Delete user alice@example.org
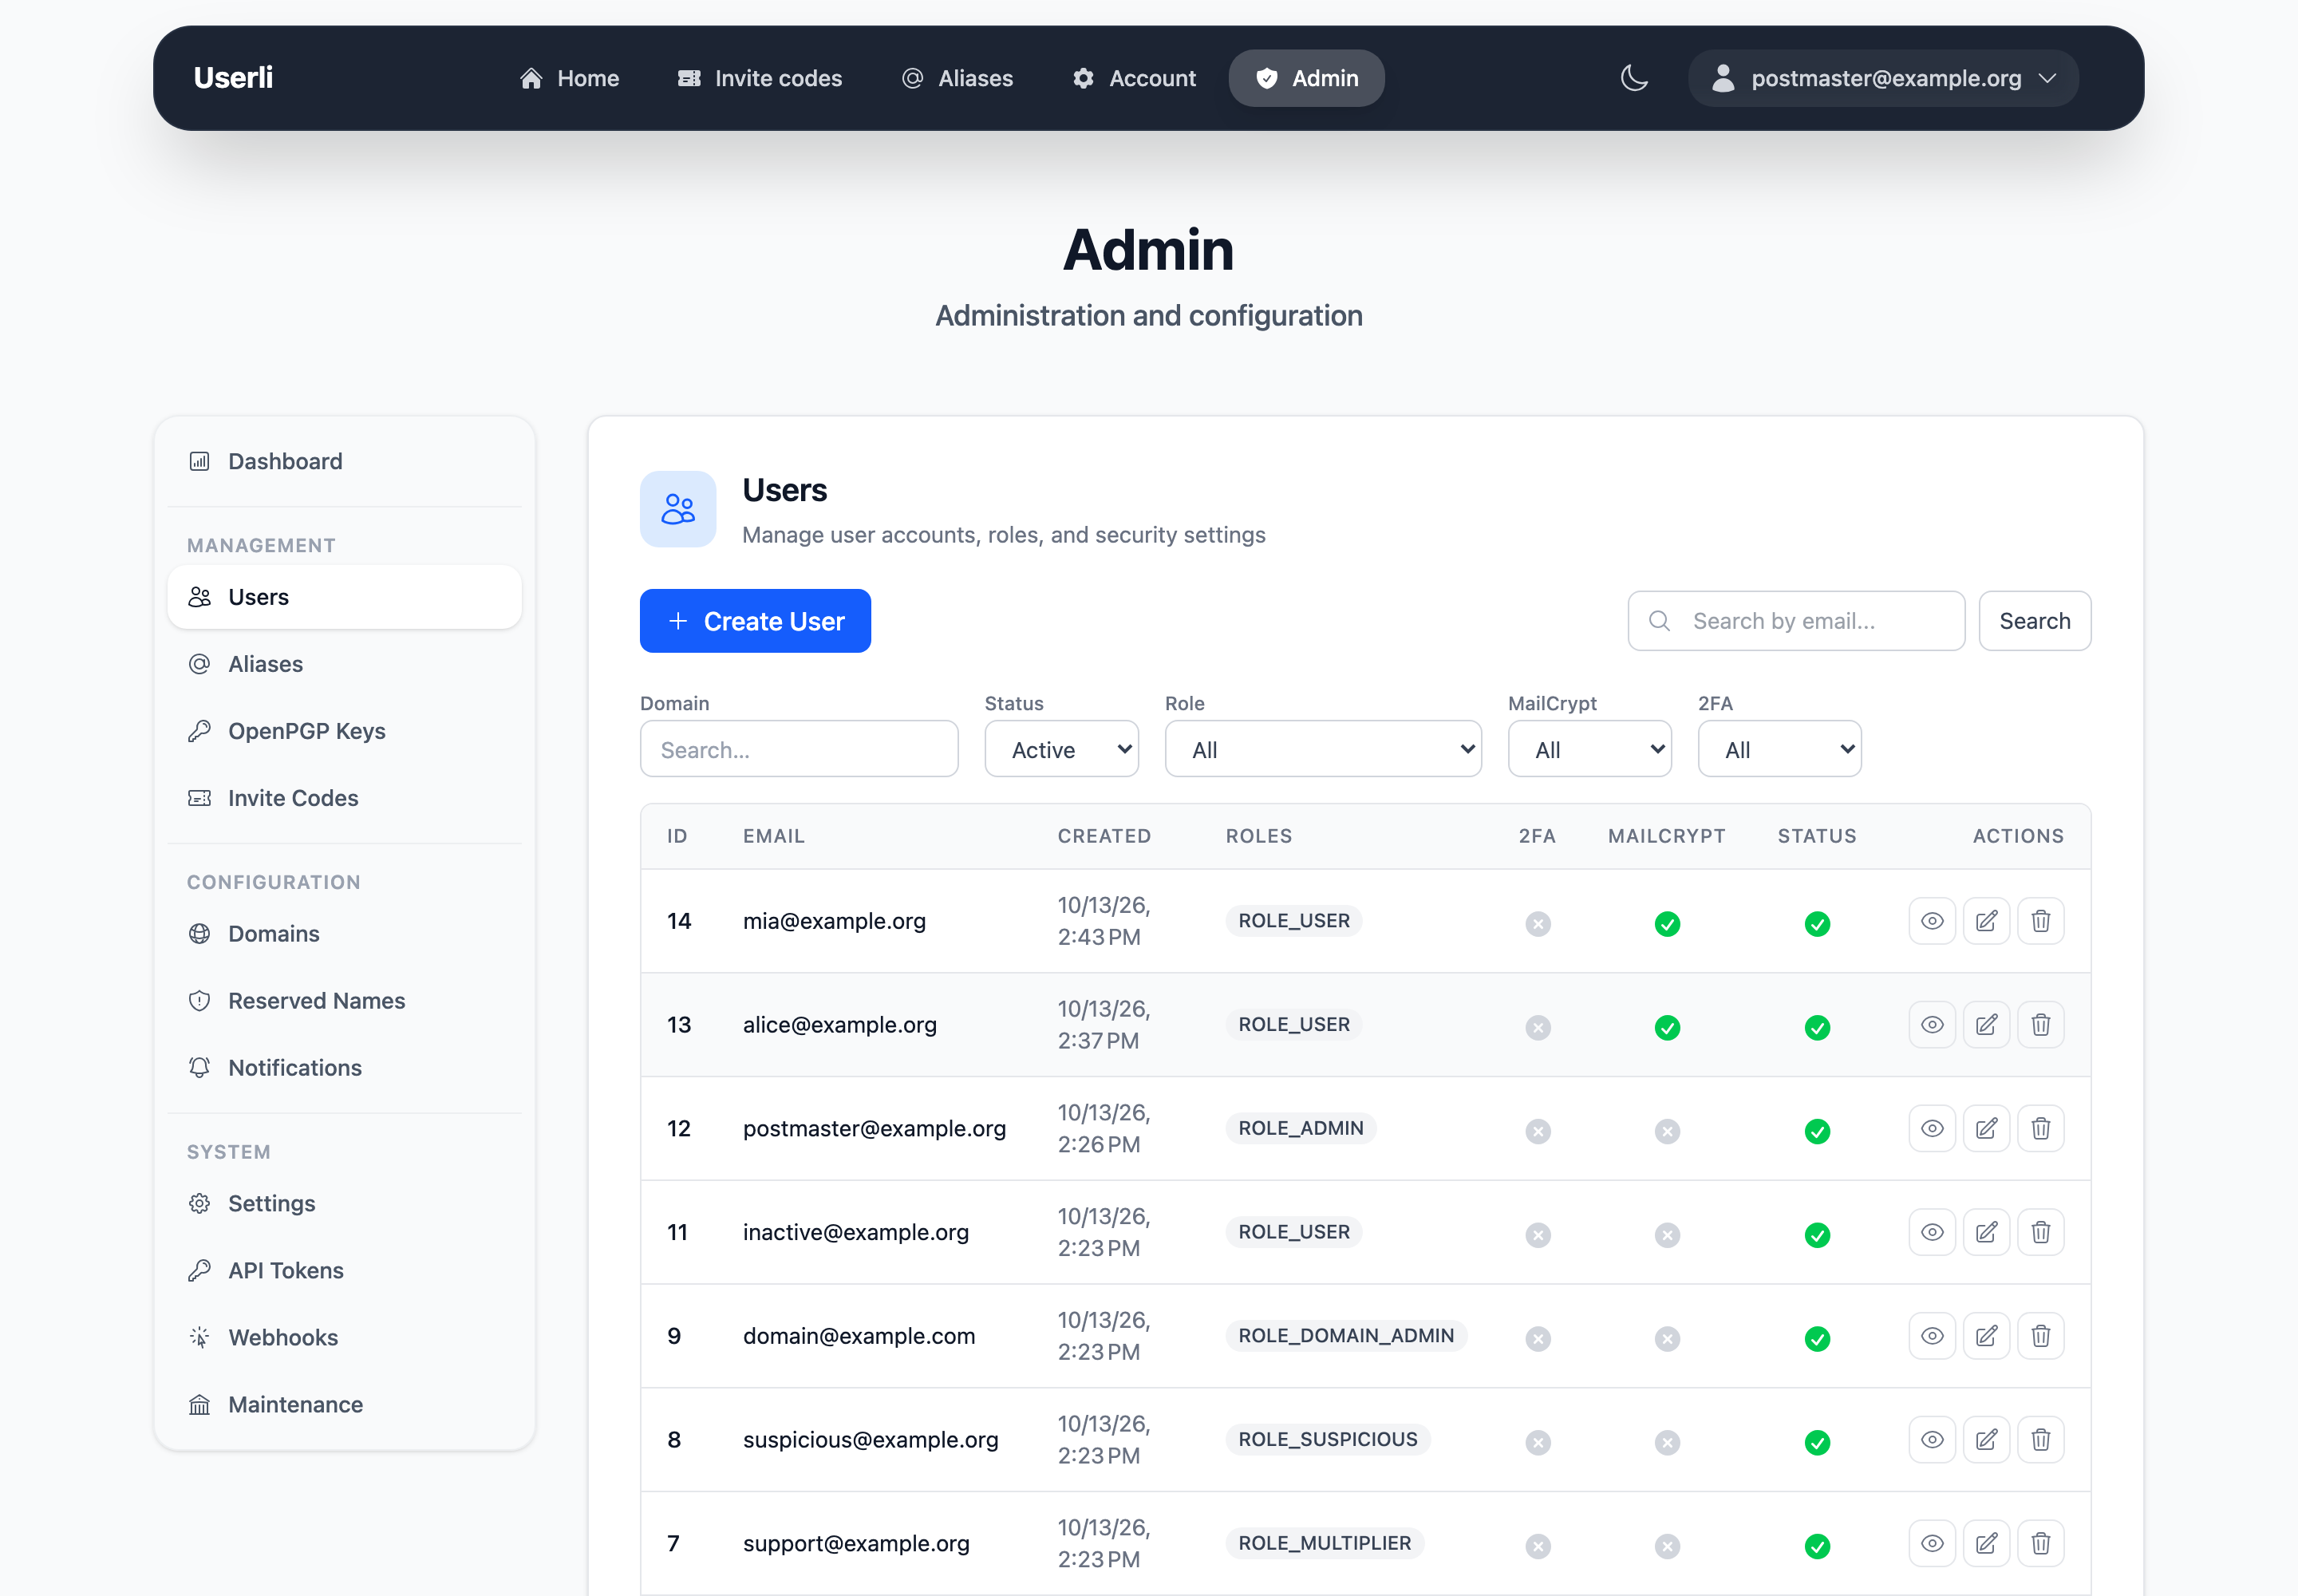The height and width of the screenshot is (1596, 2298). 2040,1025
